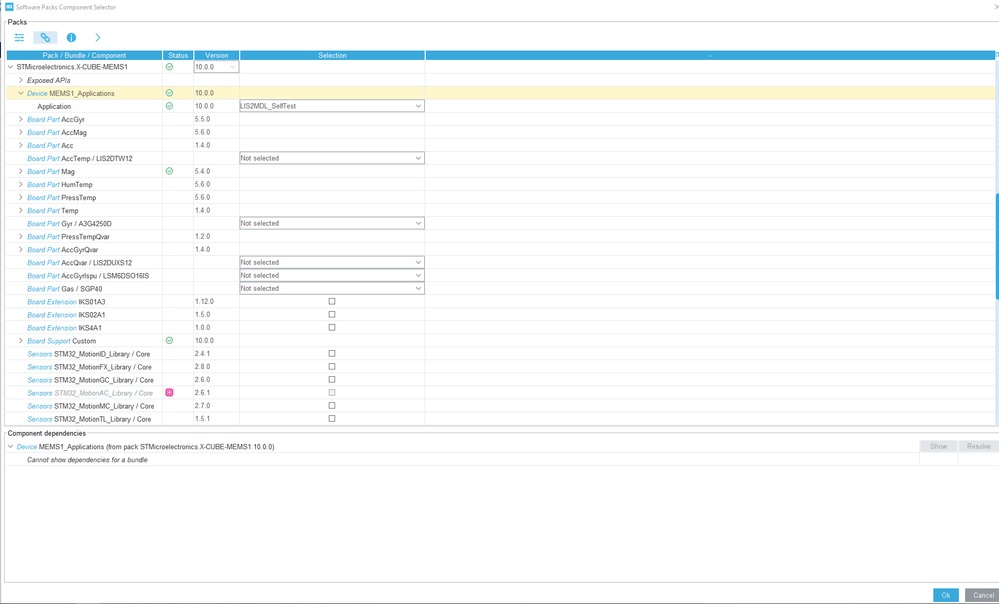Expand Board Part AccMag node

(x=21, y=132)
